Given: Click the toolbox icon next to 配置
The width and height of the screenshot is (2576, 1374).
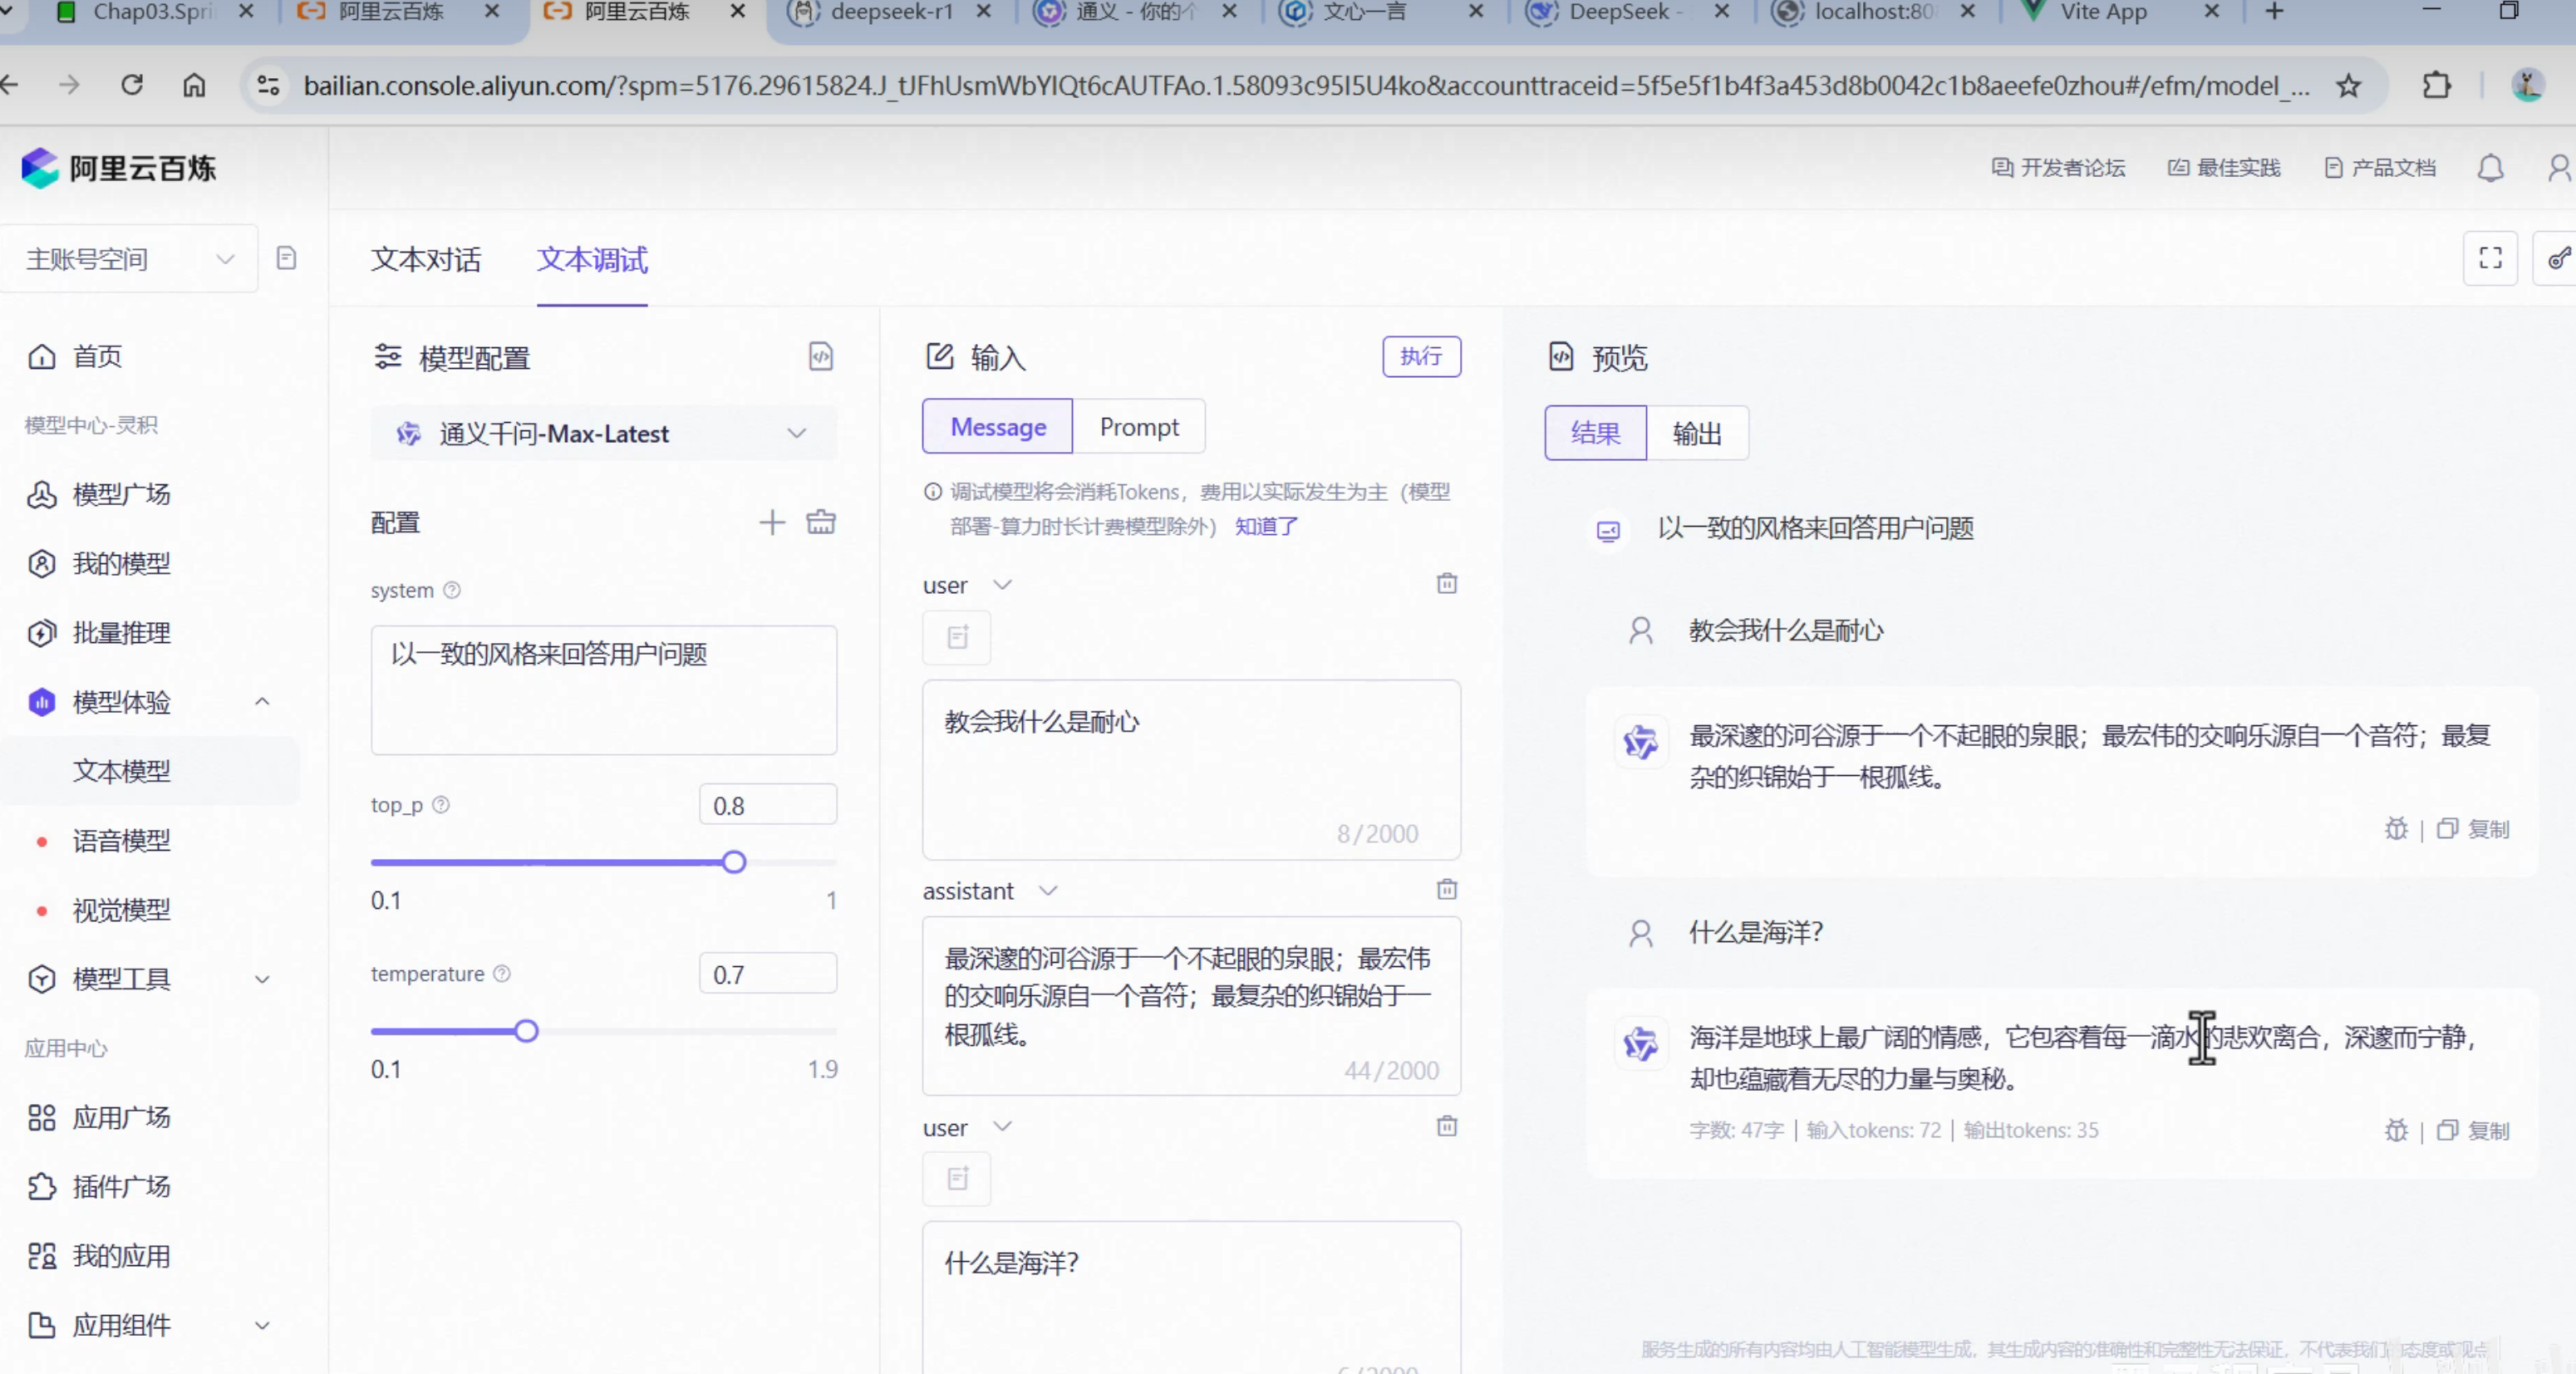Looking at the screenshot, I should point(821,522).
